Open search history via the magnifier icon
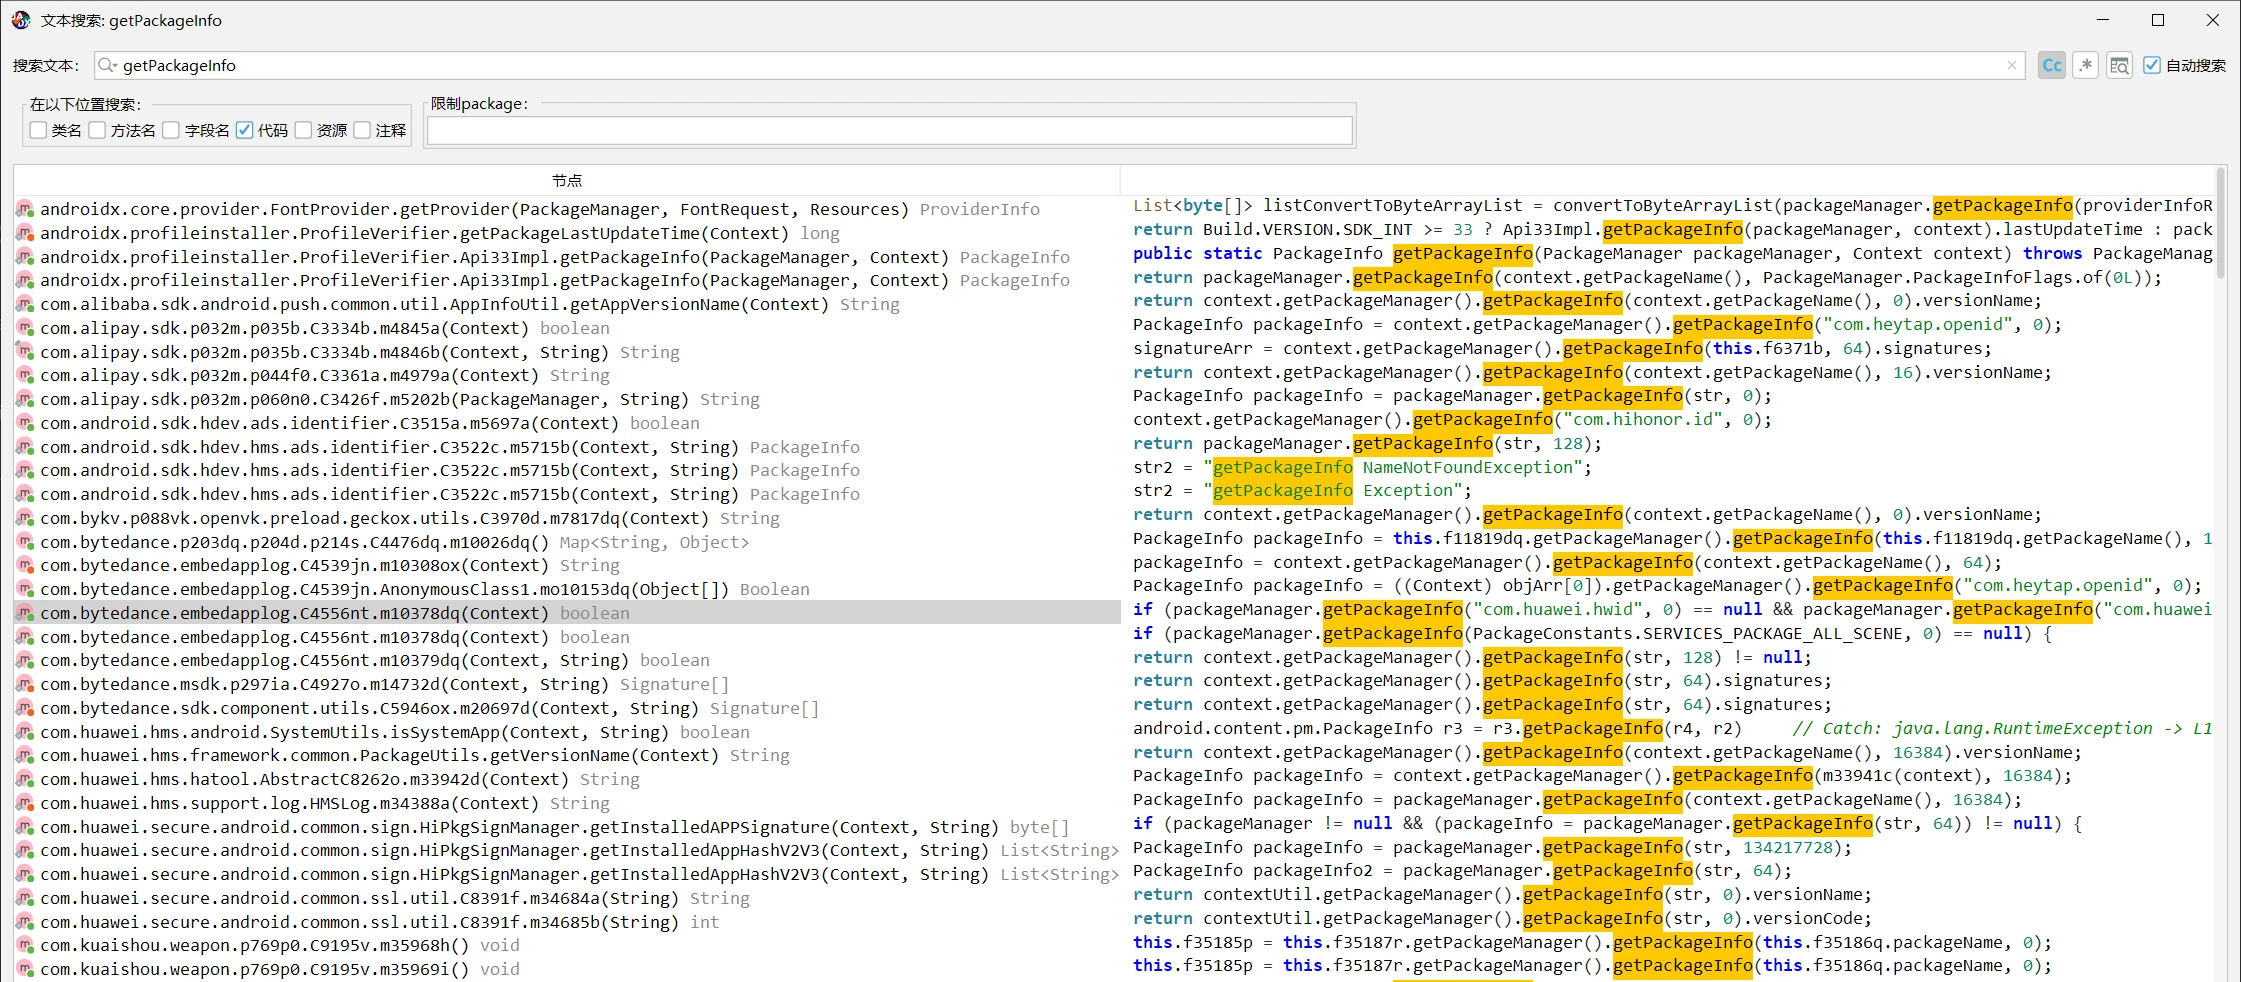 [107, 65]
